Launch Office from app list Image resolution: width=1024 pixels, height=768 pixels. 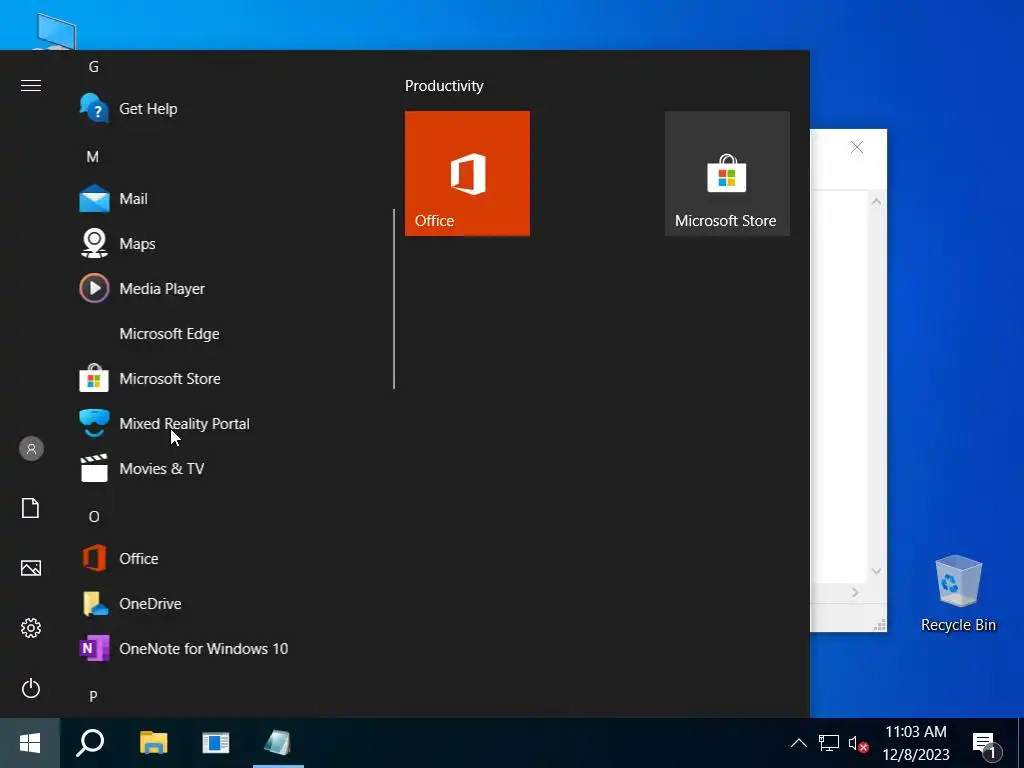pos(138,559)
